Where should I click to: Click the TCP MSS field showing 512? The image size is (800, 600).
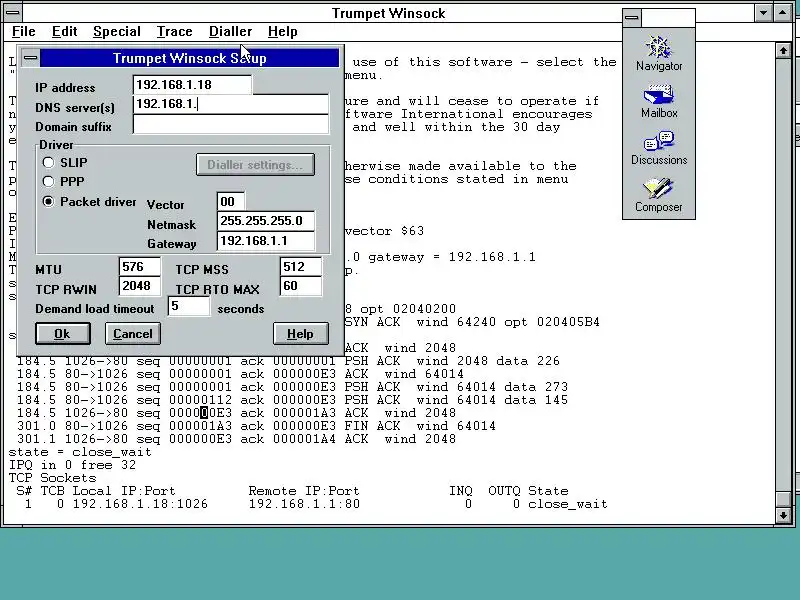(x=301, y=267)
